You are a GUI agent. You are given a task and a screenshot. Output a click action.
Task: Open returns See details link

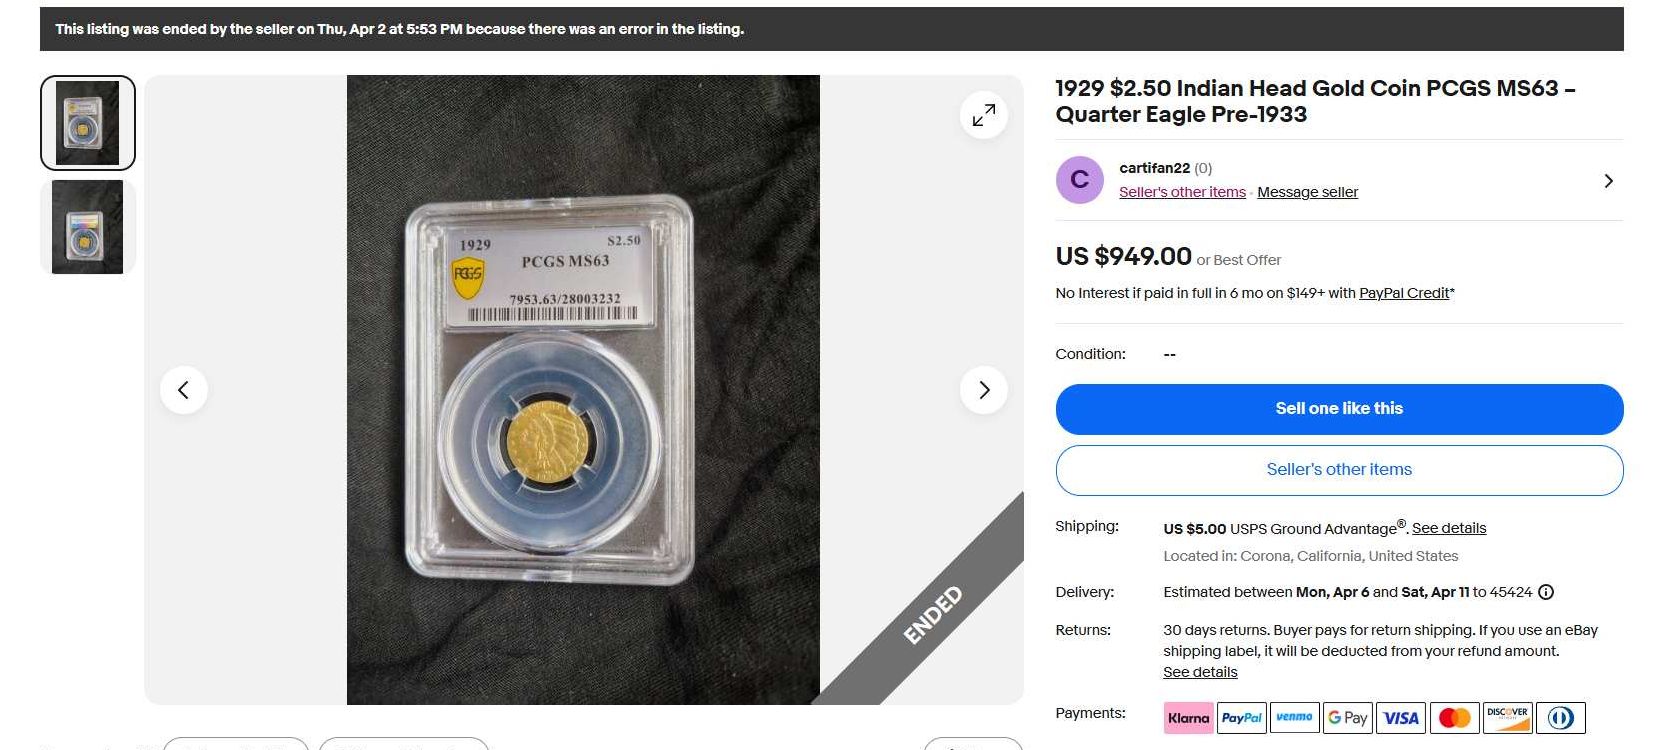[1200, 672]
